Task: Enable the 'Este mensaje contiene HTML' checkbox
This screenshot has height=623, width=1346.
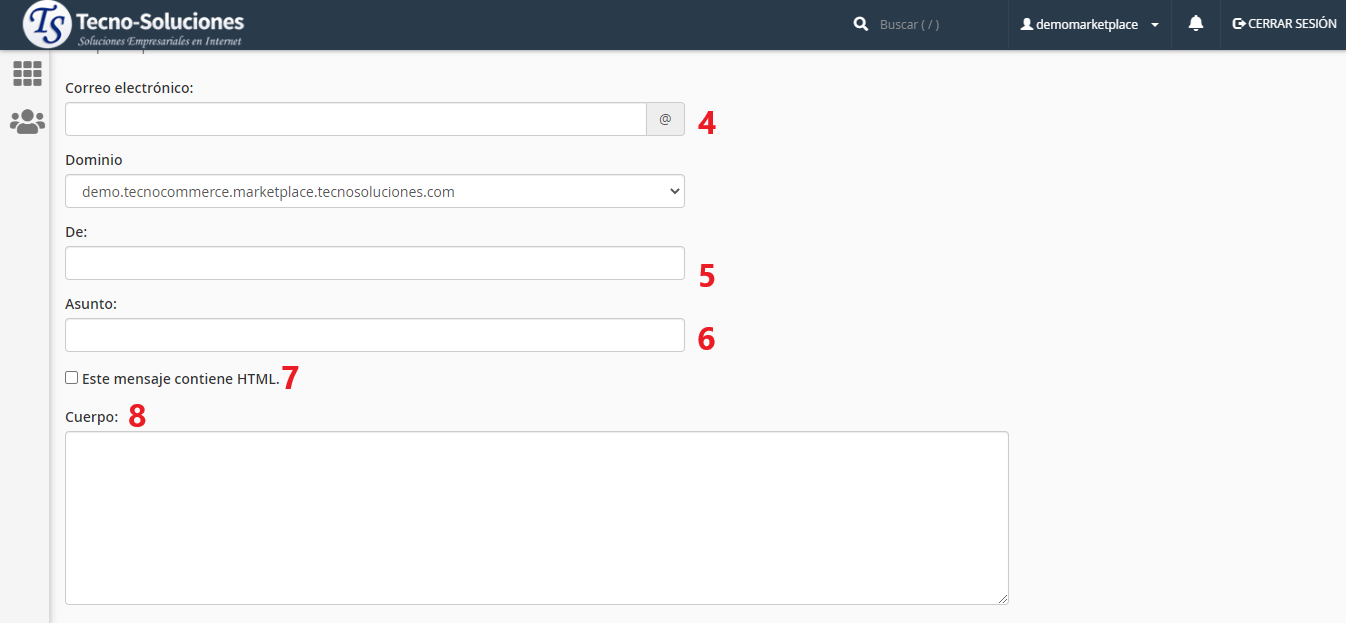Action: tap(72, 378)
